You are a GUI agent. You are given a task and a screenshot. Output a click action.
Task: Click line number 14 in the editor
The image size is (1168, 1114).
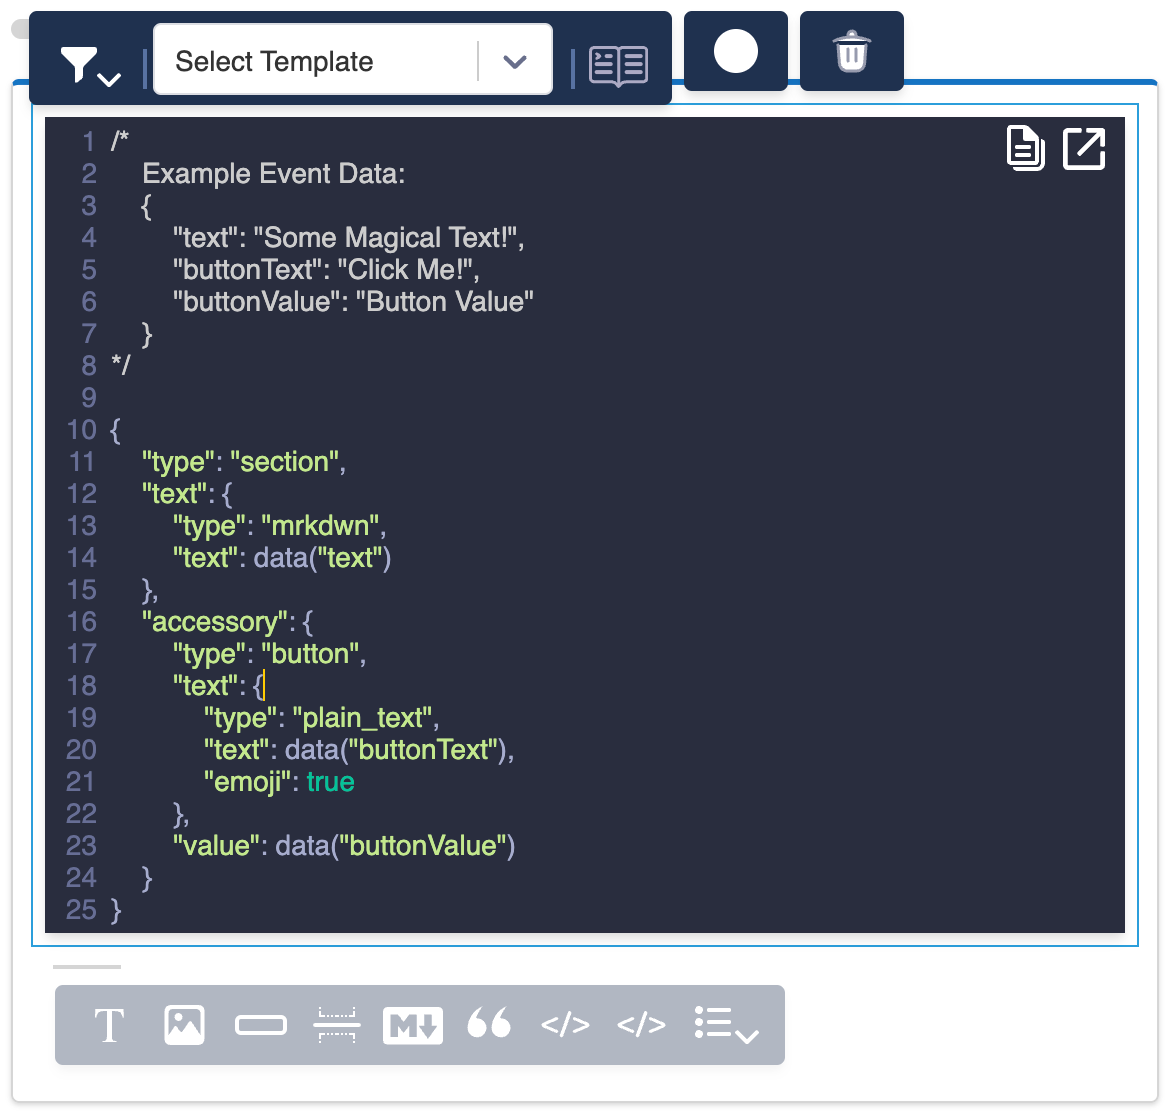tap(82, 558)
